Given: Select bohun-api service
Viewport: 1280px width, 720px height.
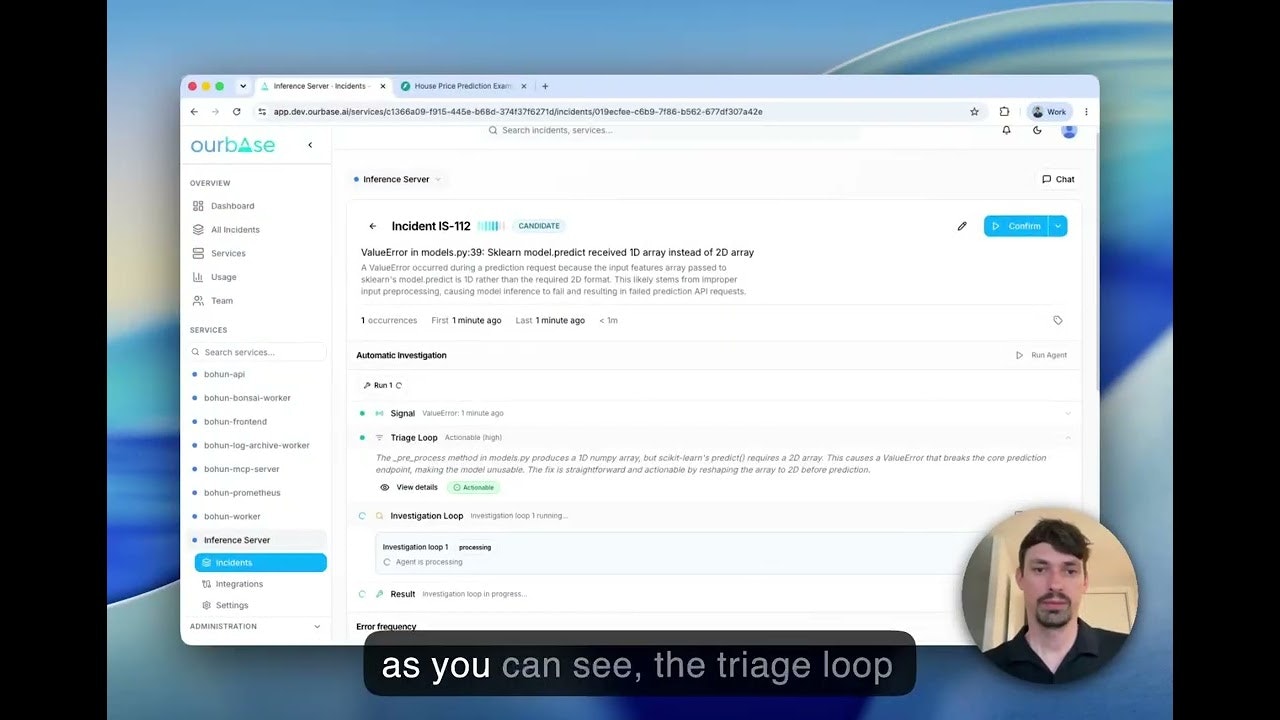Looking at the screenshot, I should [x=224, y=374].
